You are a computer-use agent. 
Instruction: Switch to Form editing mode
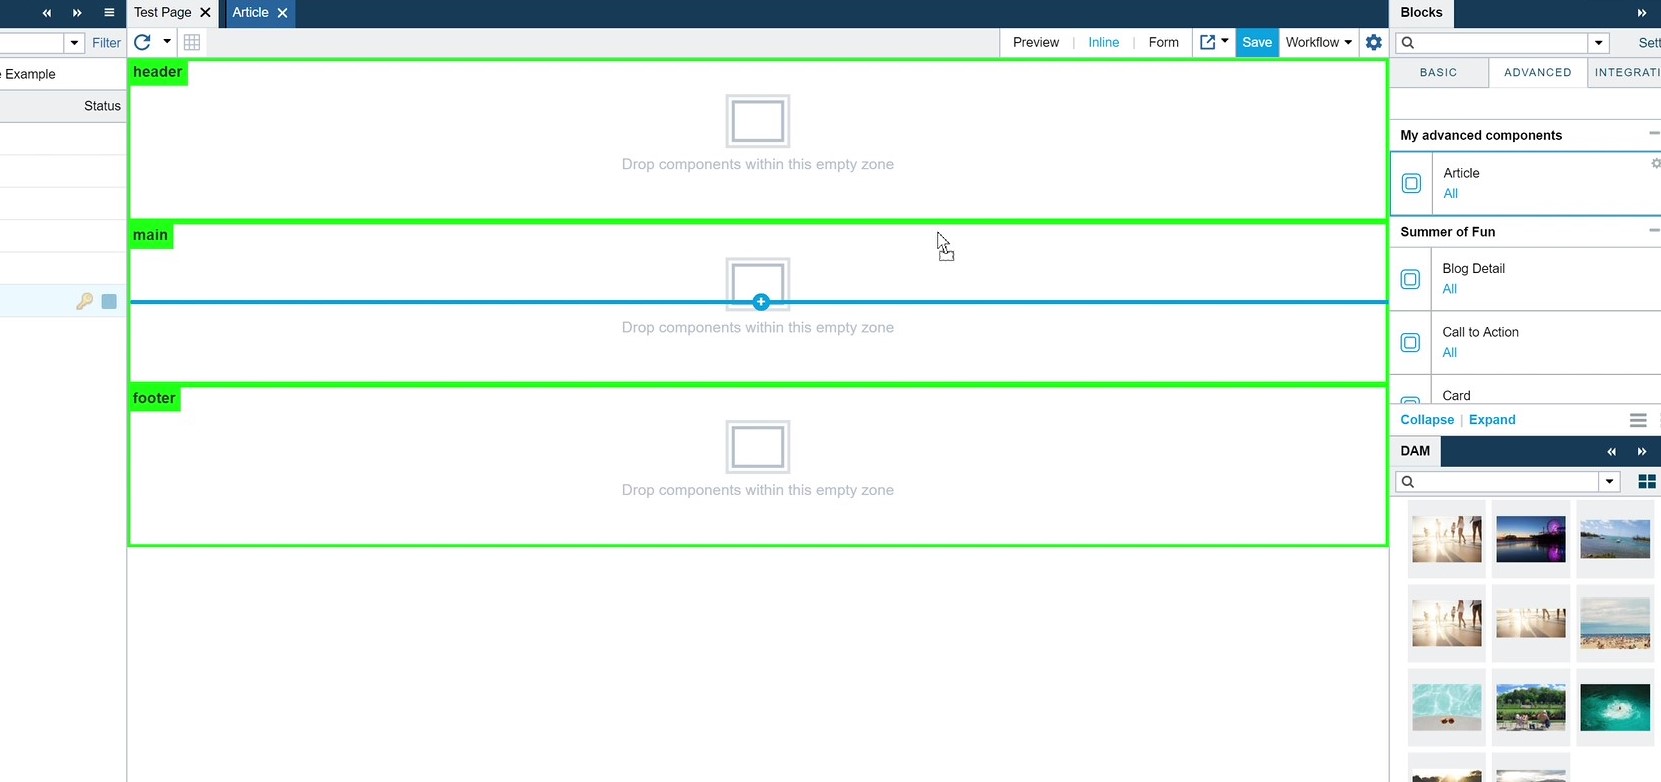(1164, 42)
